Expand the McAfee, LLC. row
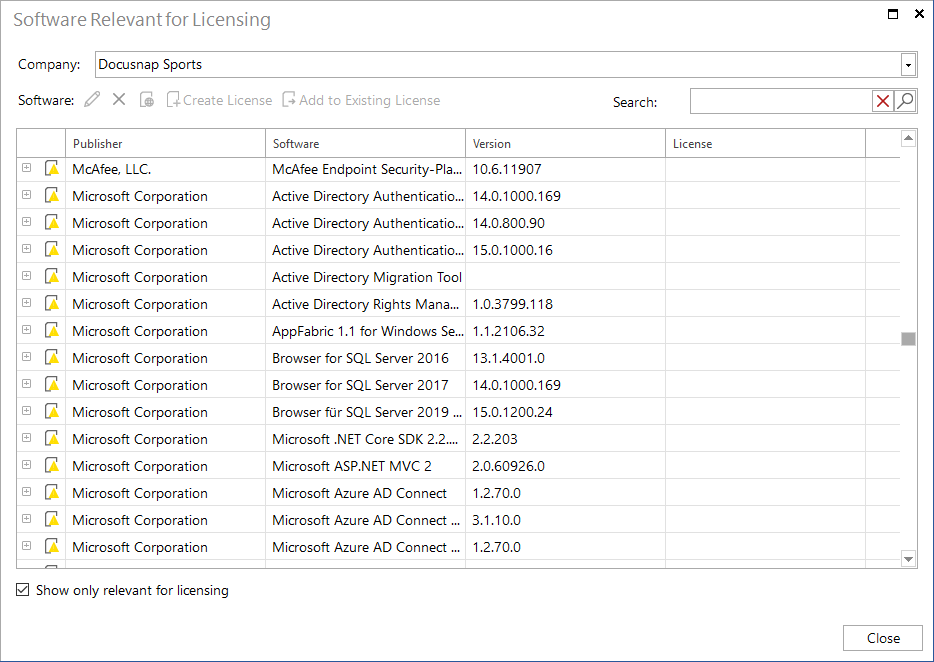The image size is (934, 662). click(26, 168)
